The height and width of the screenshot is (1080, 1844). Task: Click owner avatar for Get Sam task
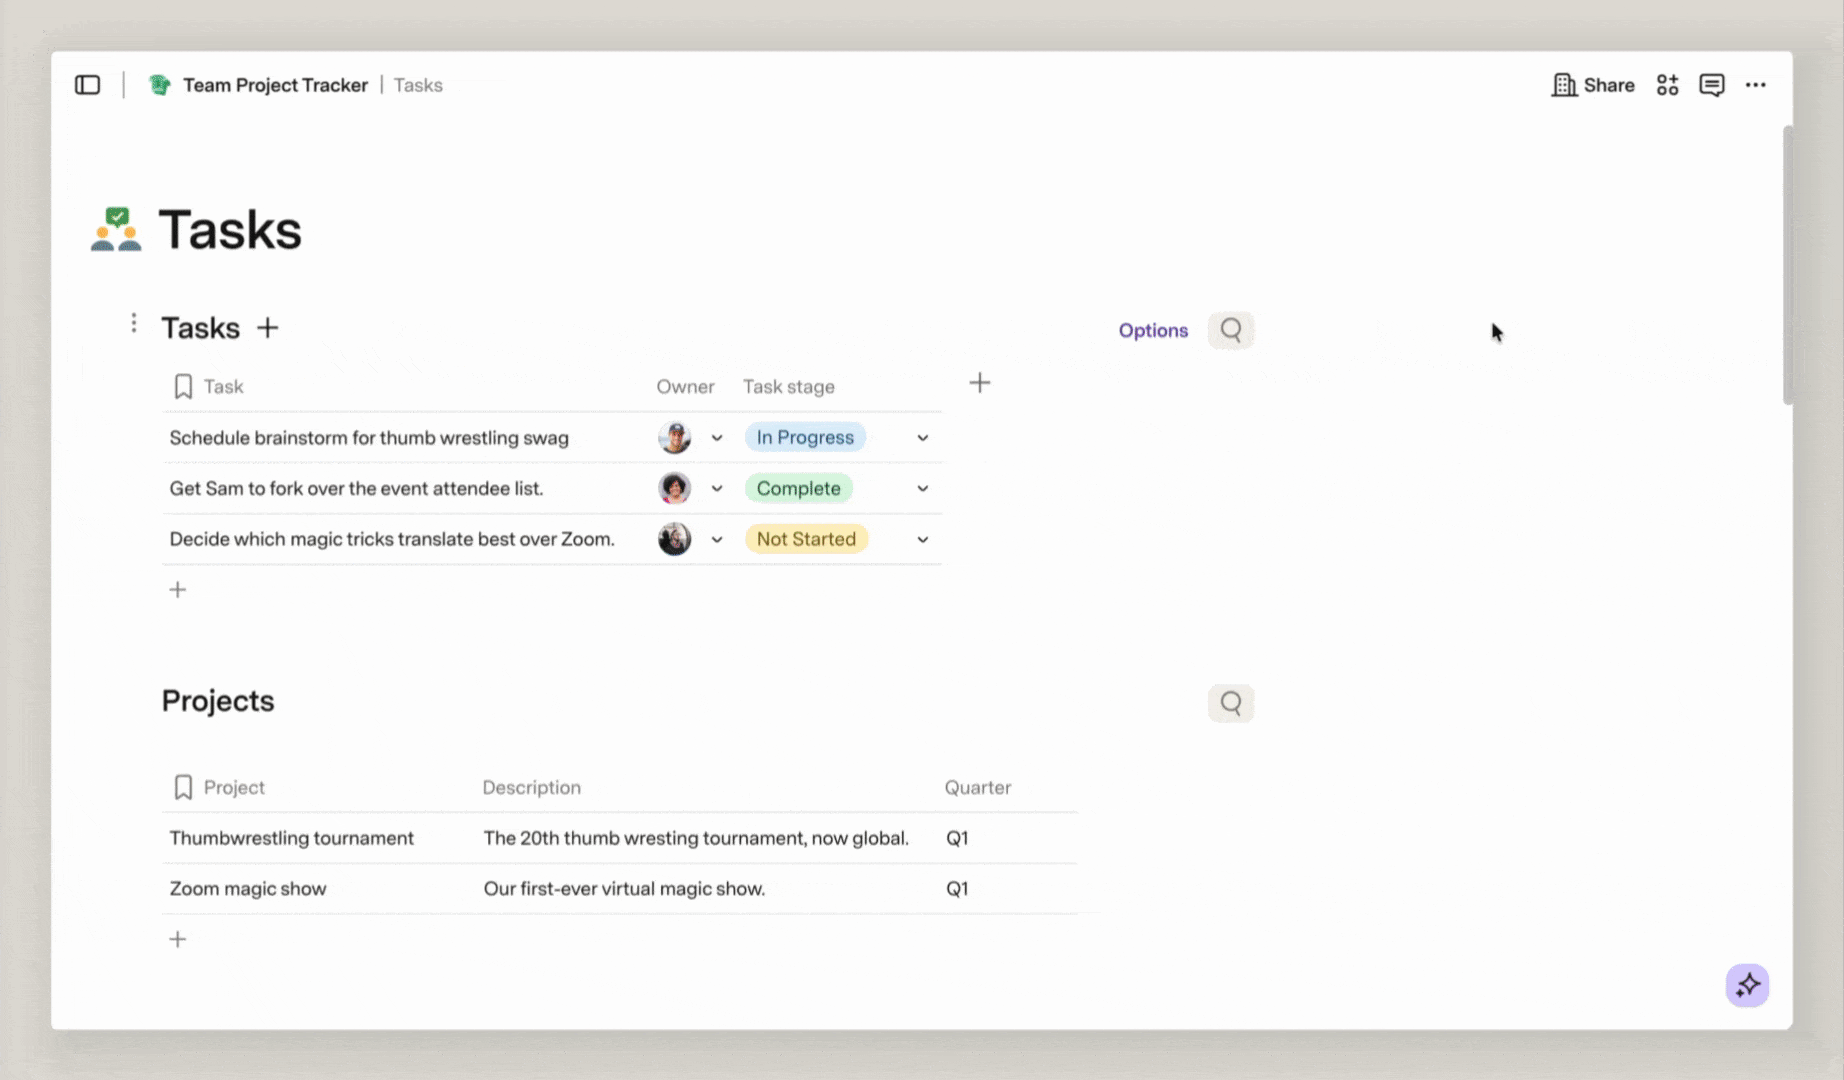675,488
